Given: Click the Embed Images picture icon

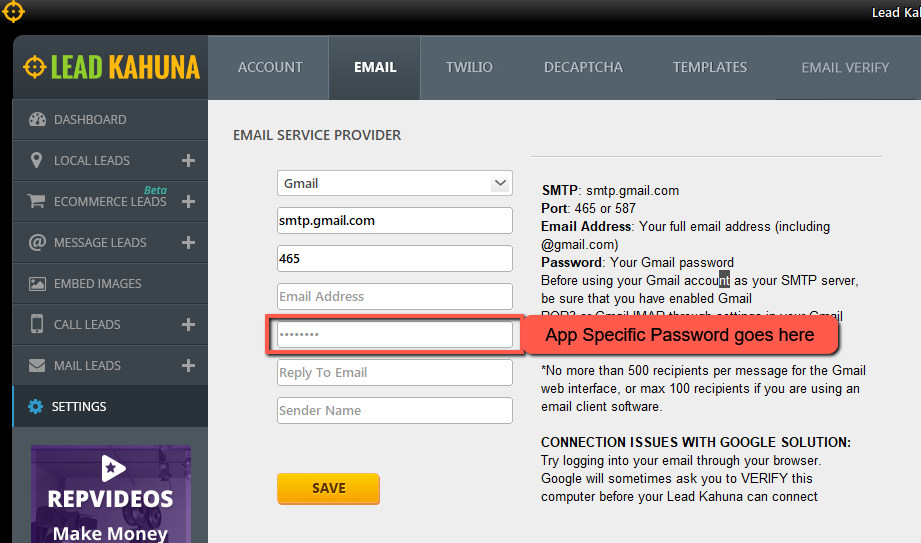Looking at the screenshot, I should point(38,284).
